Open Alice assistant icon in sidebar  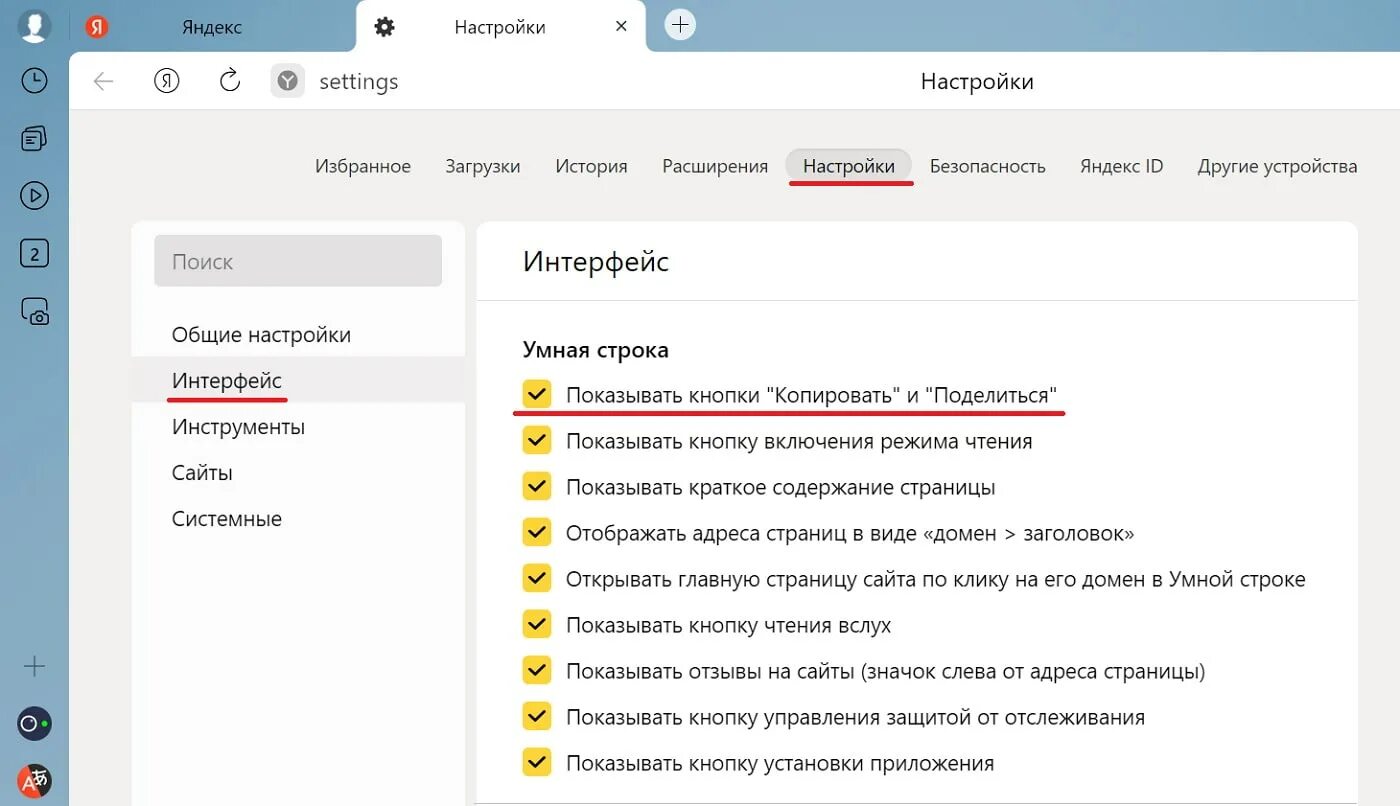pyautogui.click(x=34, y=723)
